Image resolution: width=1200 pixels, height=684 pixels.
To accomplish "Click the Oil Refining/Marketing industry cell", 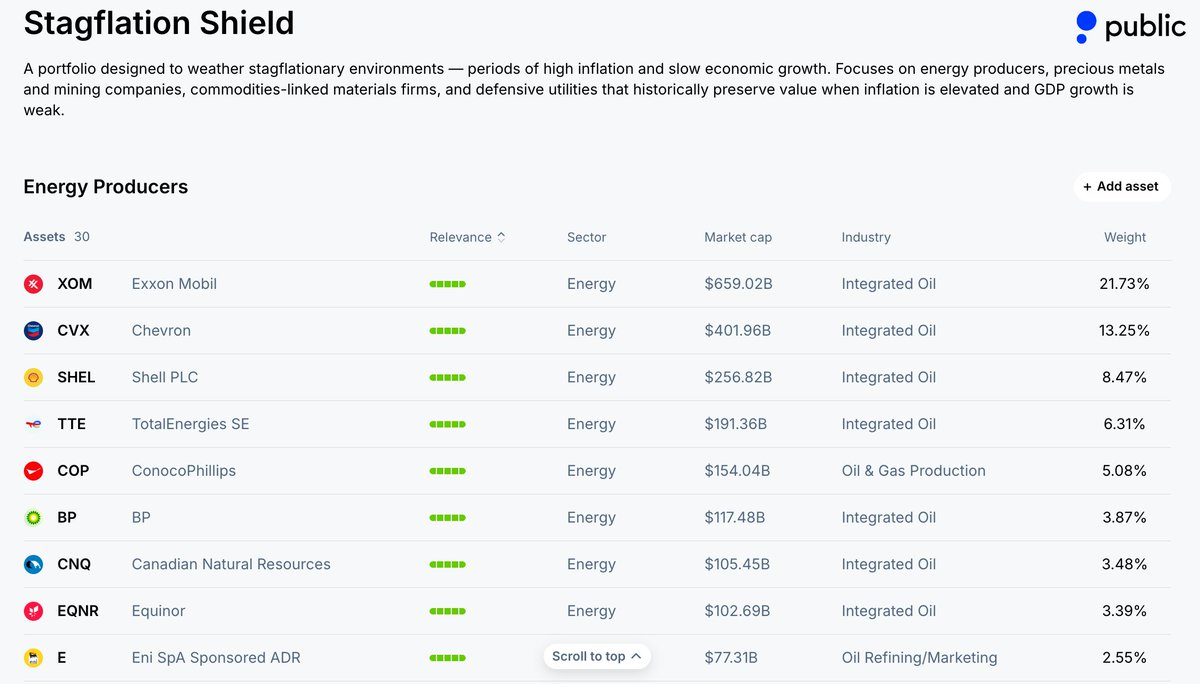I will tap(920, 658).
